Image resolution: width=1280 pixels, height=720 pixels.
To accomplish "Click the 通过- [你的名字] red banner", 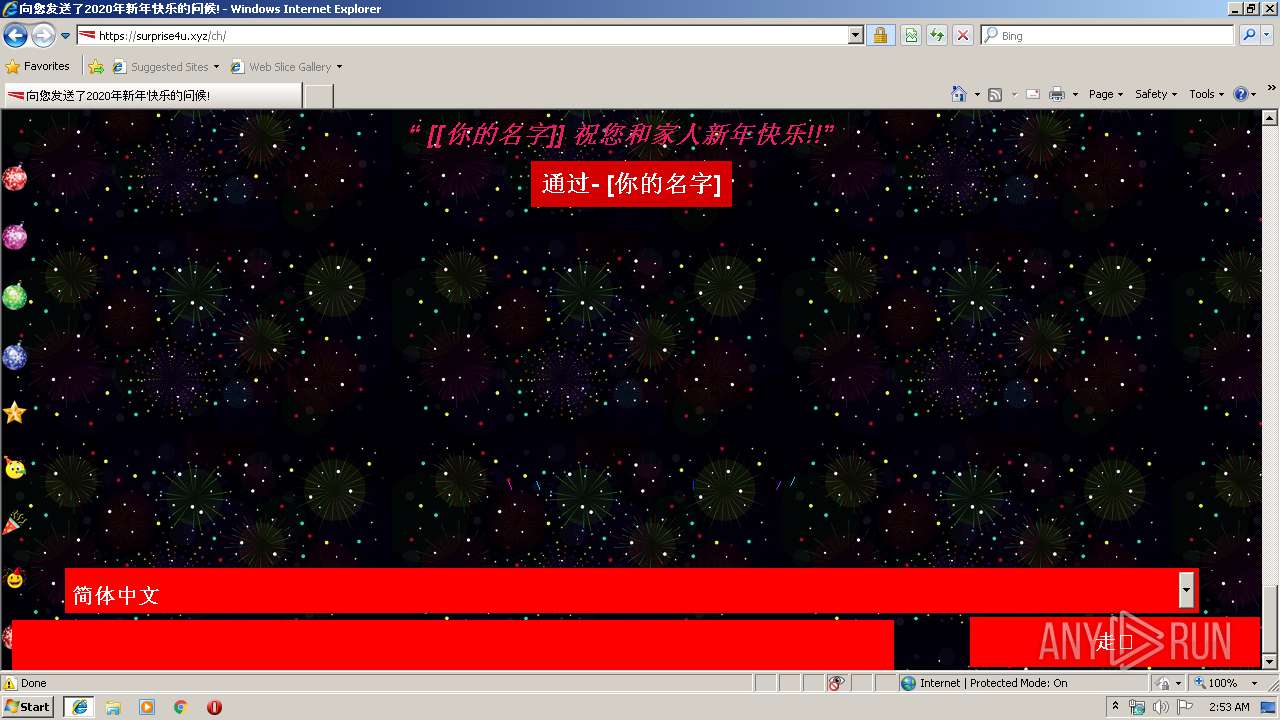I will 631,184.
